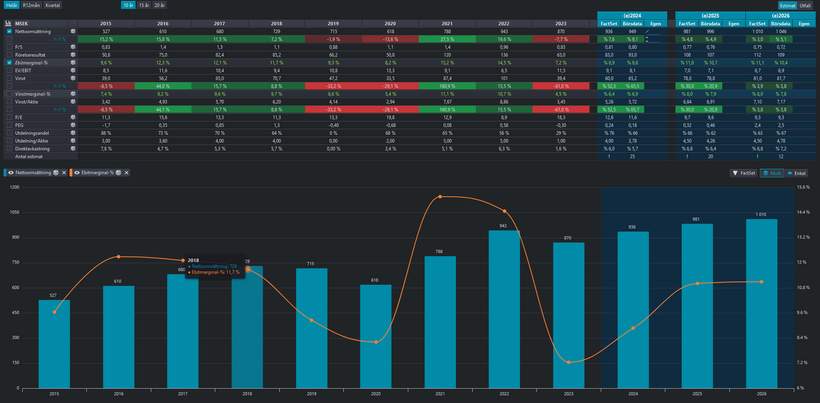Tick the Vinst/Aktie checkbox
The width and height of the screenshot is (820, 403).
[9, 101]
